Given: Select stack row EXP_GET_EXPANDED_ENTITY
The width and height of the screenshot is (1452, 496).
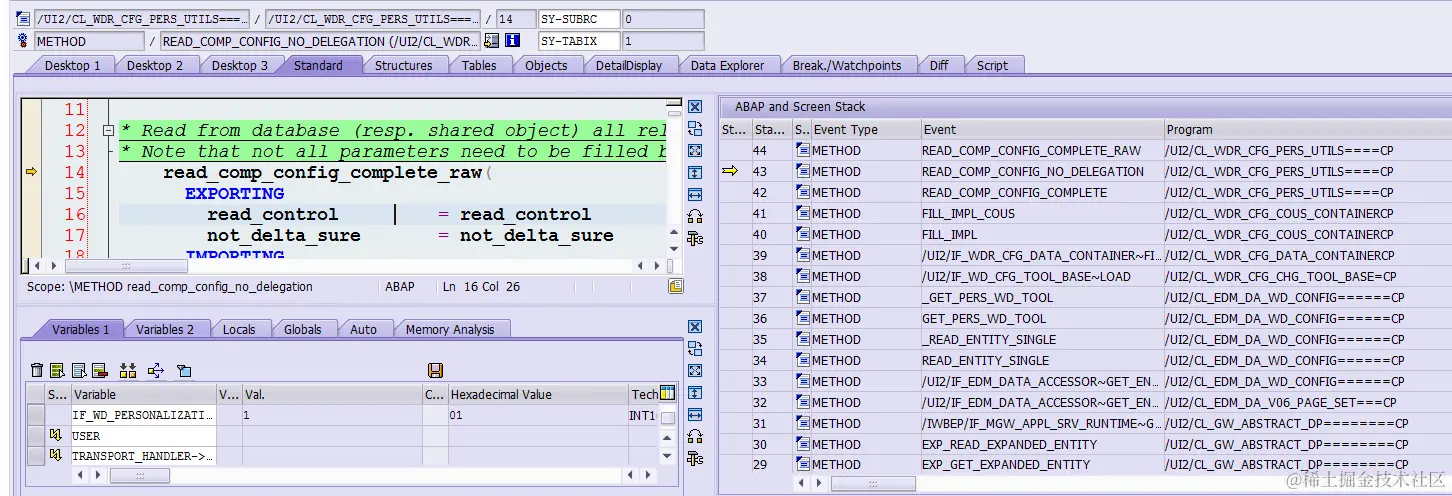Looking at the screenshot, I should [1085, 464].
